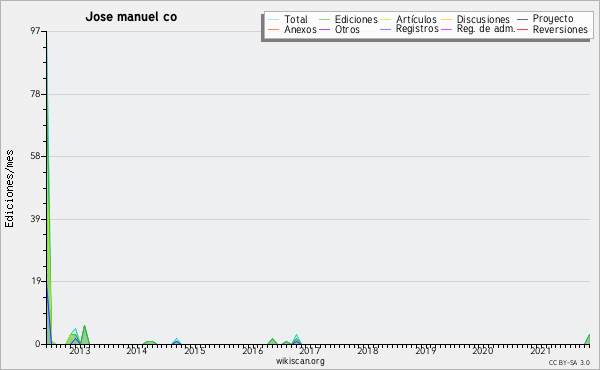Viewport: 600px width, 370px height.
Task: Click the 2020 x-axis label
Action: point(483,351)
